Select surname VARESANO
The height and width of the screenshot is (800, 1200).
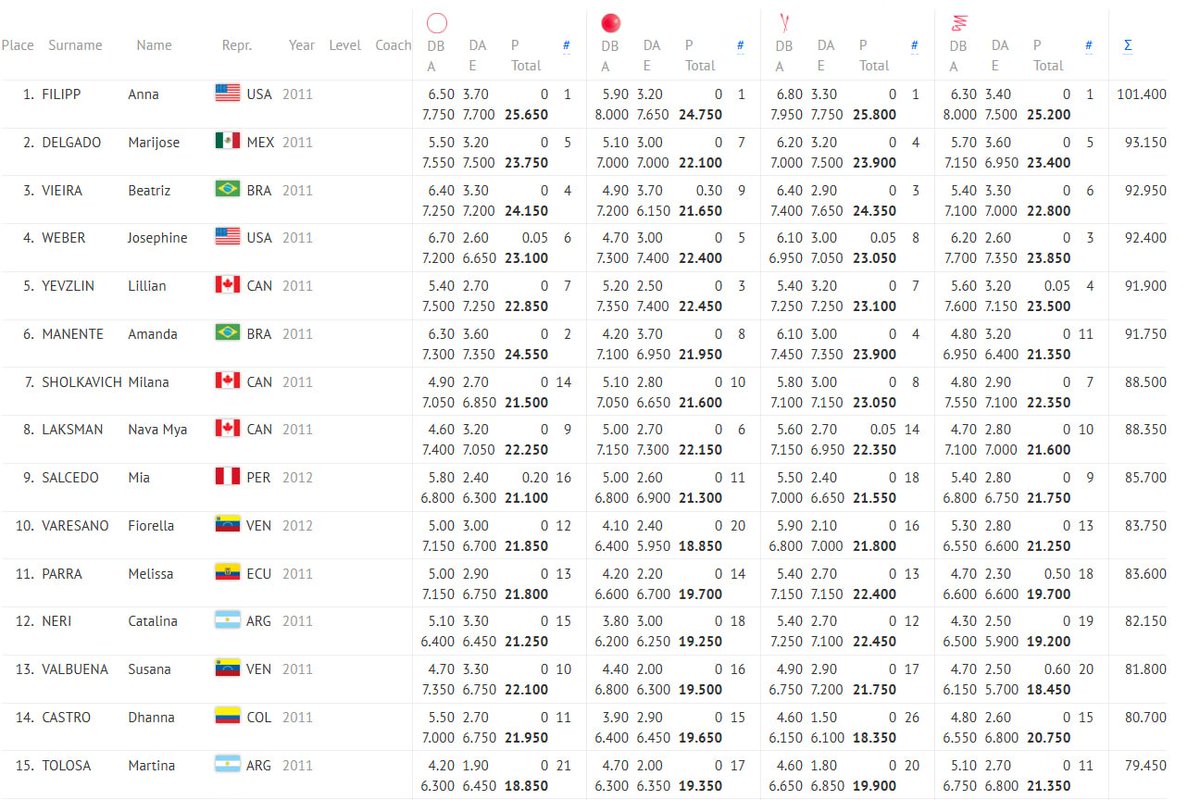(74, 525)
